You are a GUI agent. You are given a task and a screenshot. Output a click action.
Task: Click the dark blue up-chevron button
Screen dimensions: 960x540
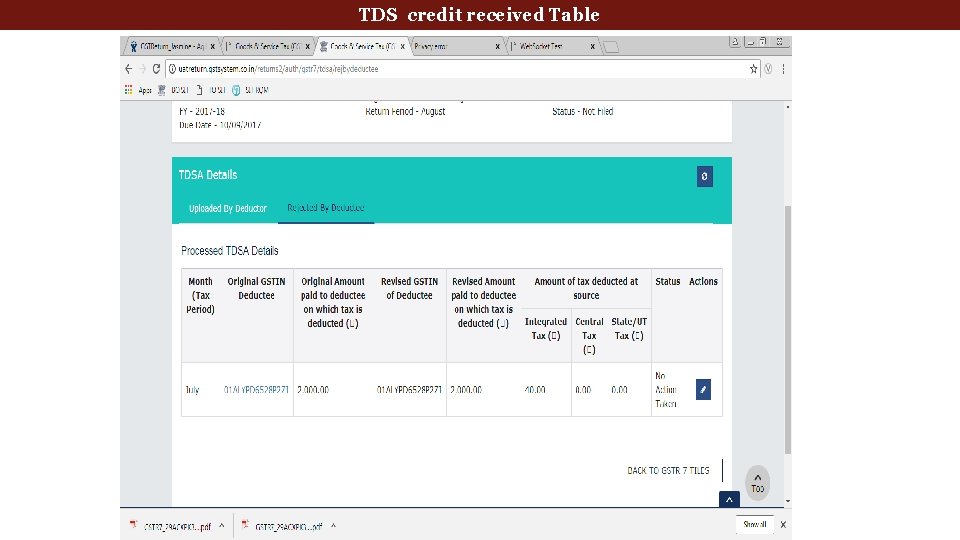tap(729, 500)
